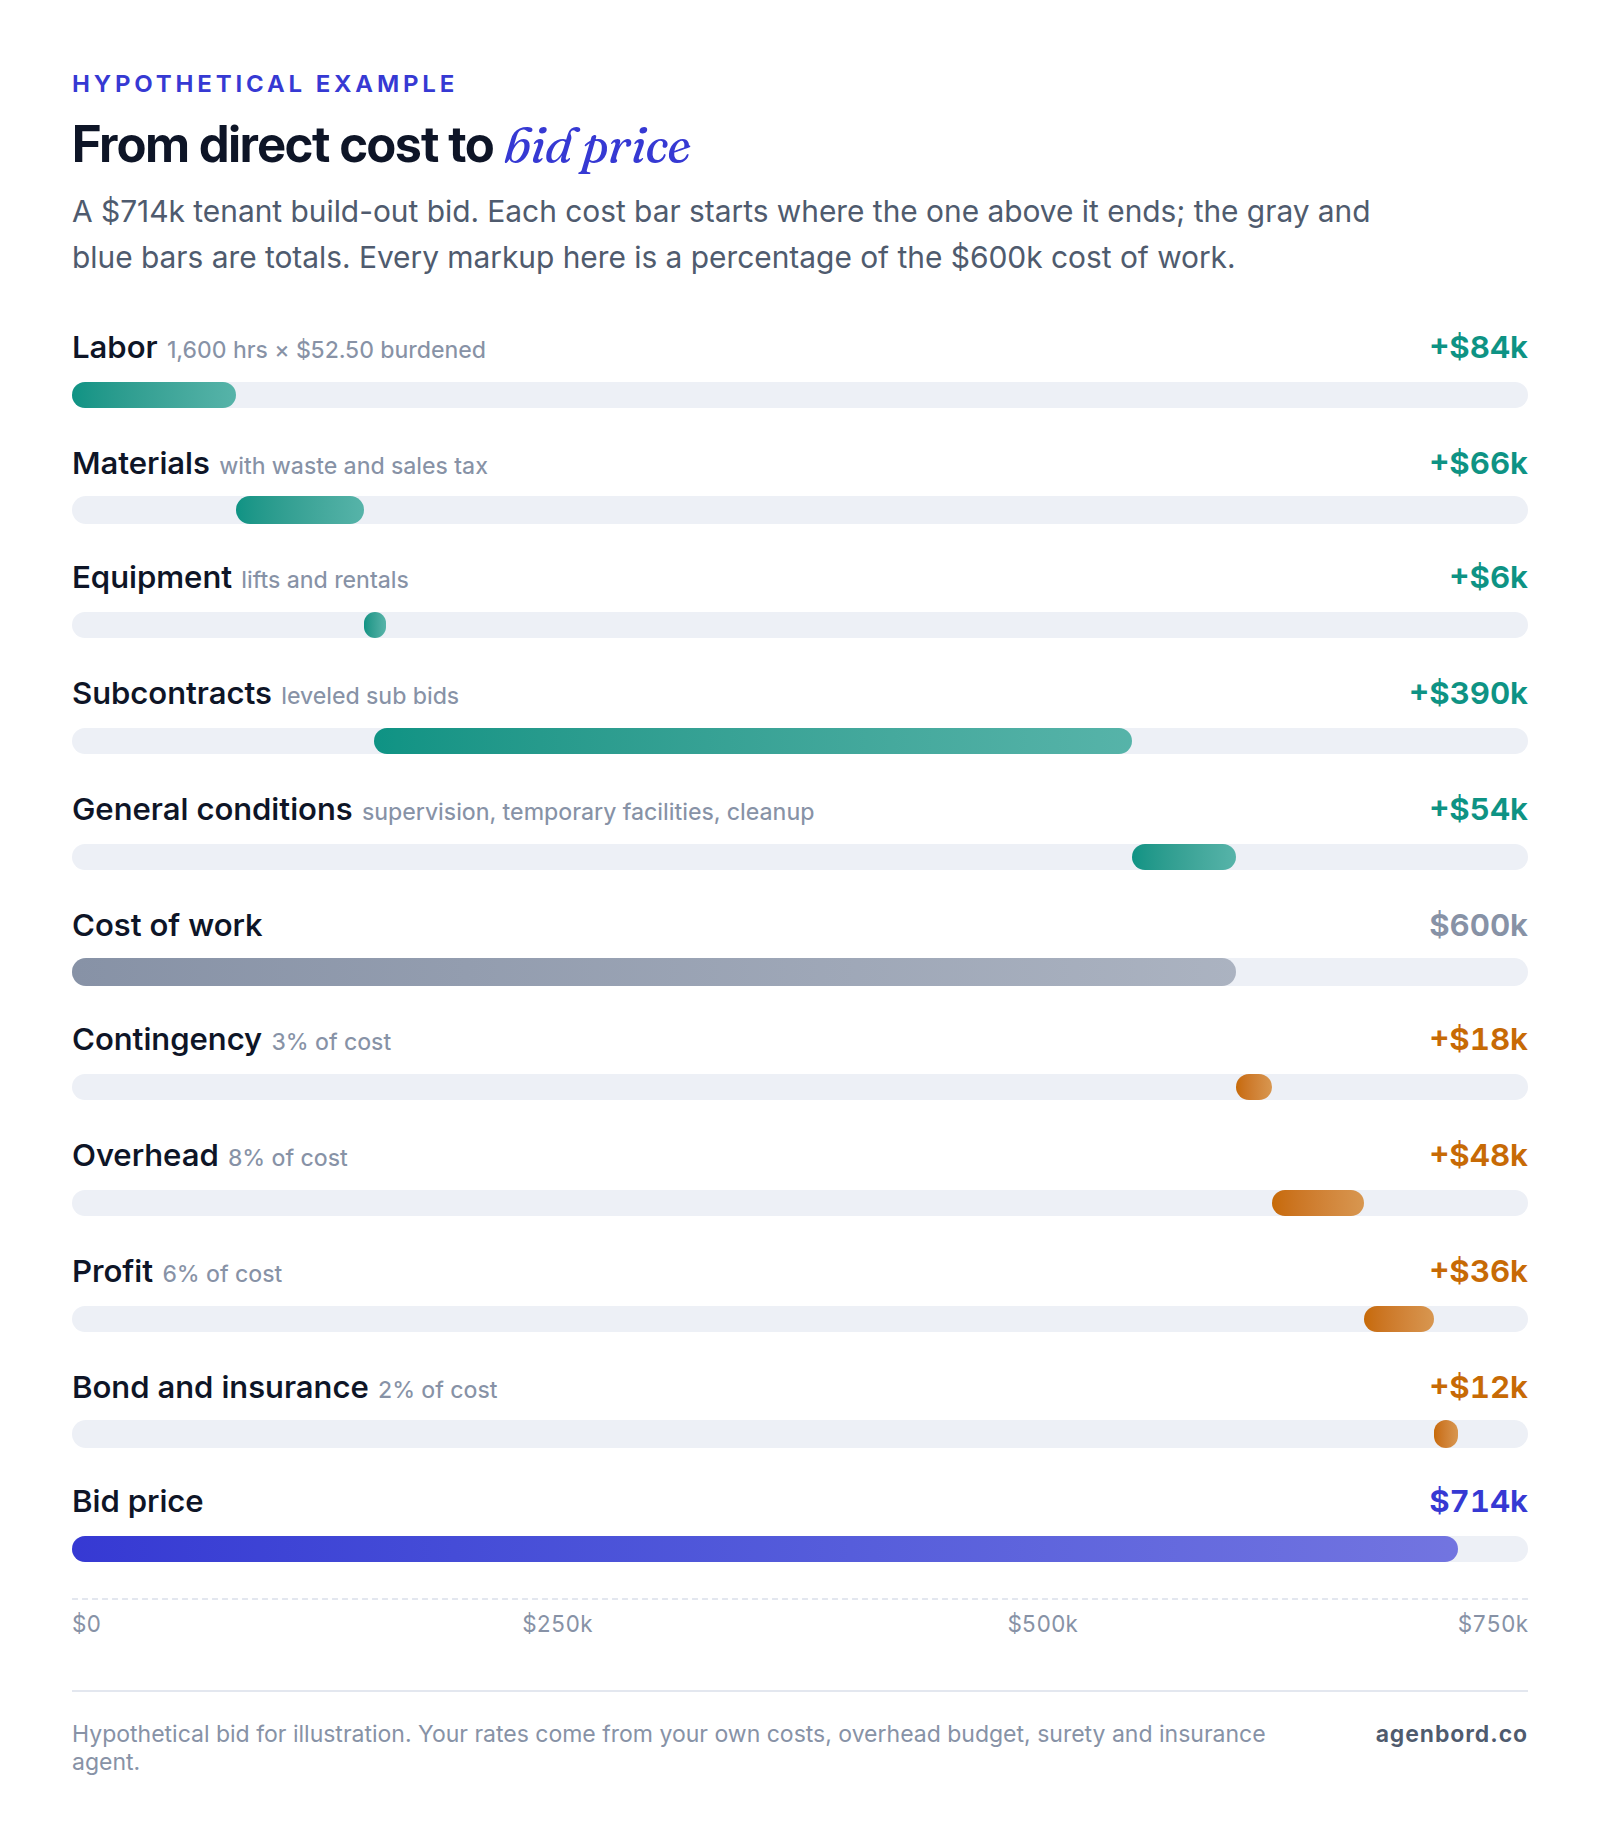Click the '$714k tenant build-out bid' description paragraph
Image resolution: width=1600 pixels, height=1828 pixels.
721,235
